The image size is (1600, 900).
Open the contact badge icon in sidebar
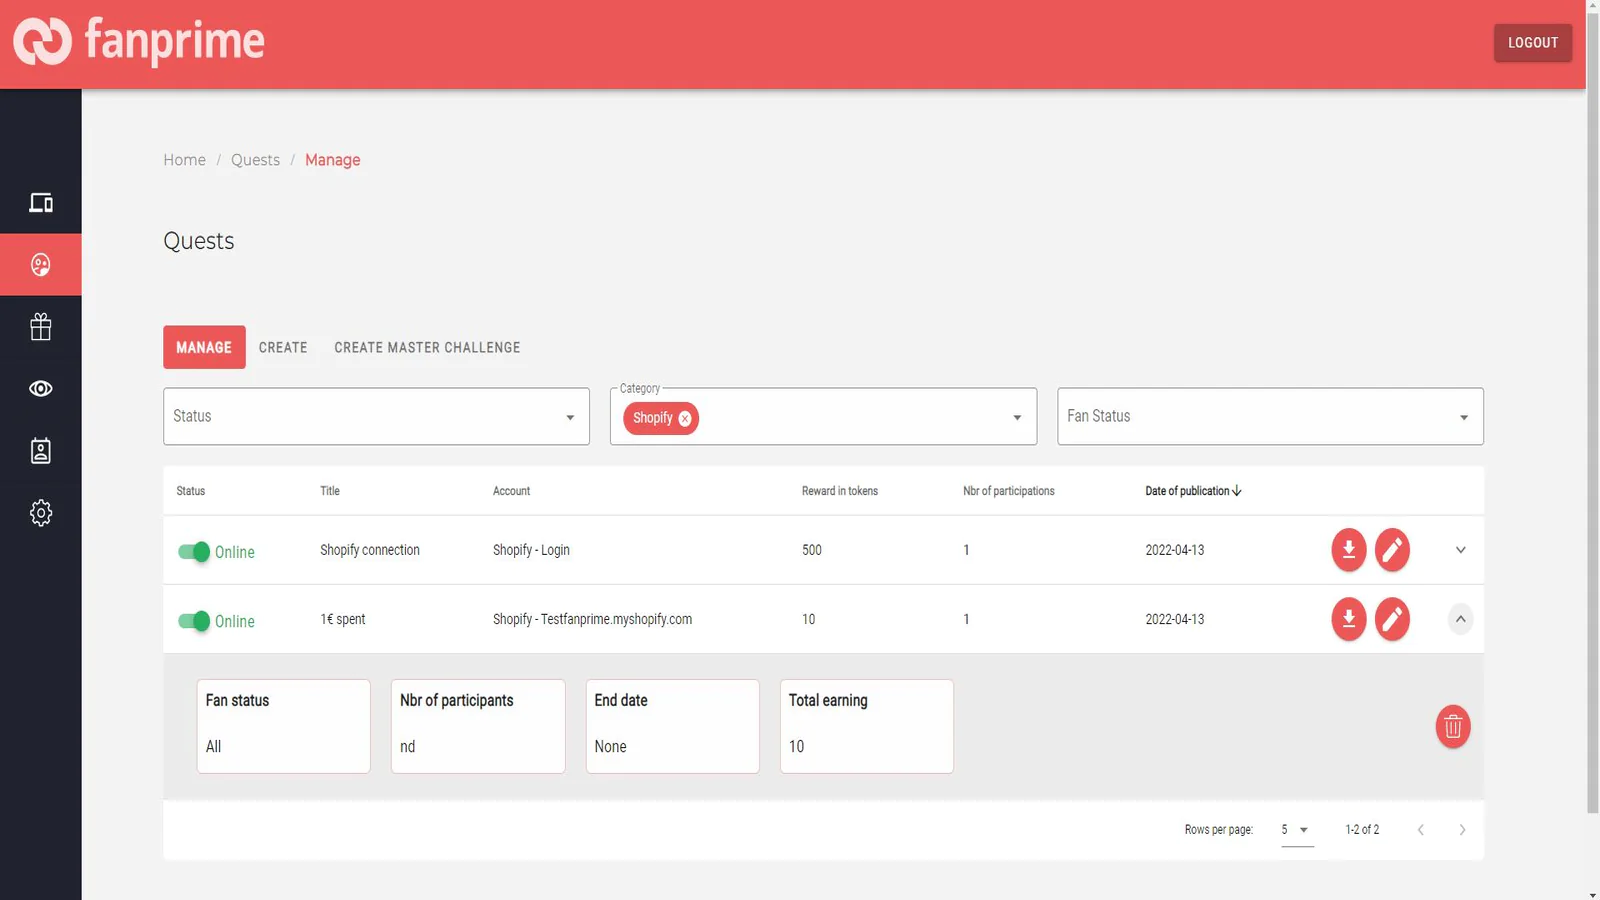click(40, 451)
